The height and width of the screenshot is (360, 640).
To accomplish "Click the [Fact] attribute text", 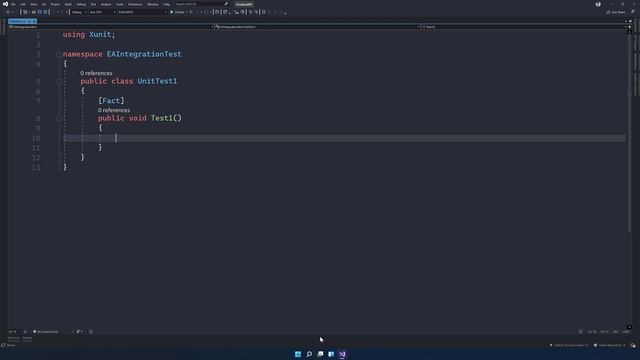I will click(111, 100).
